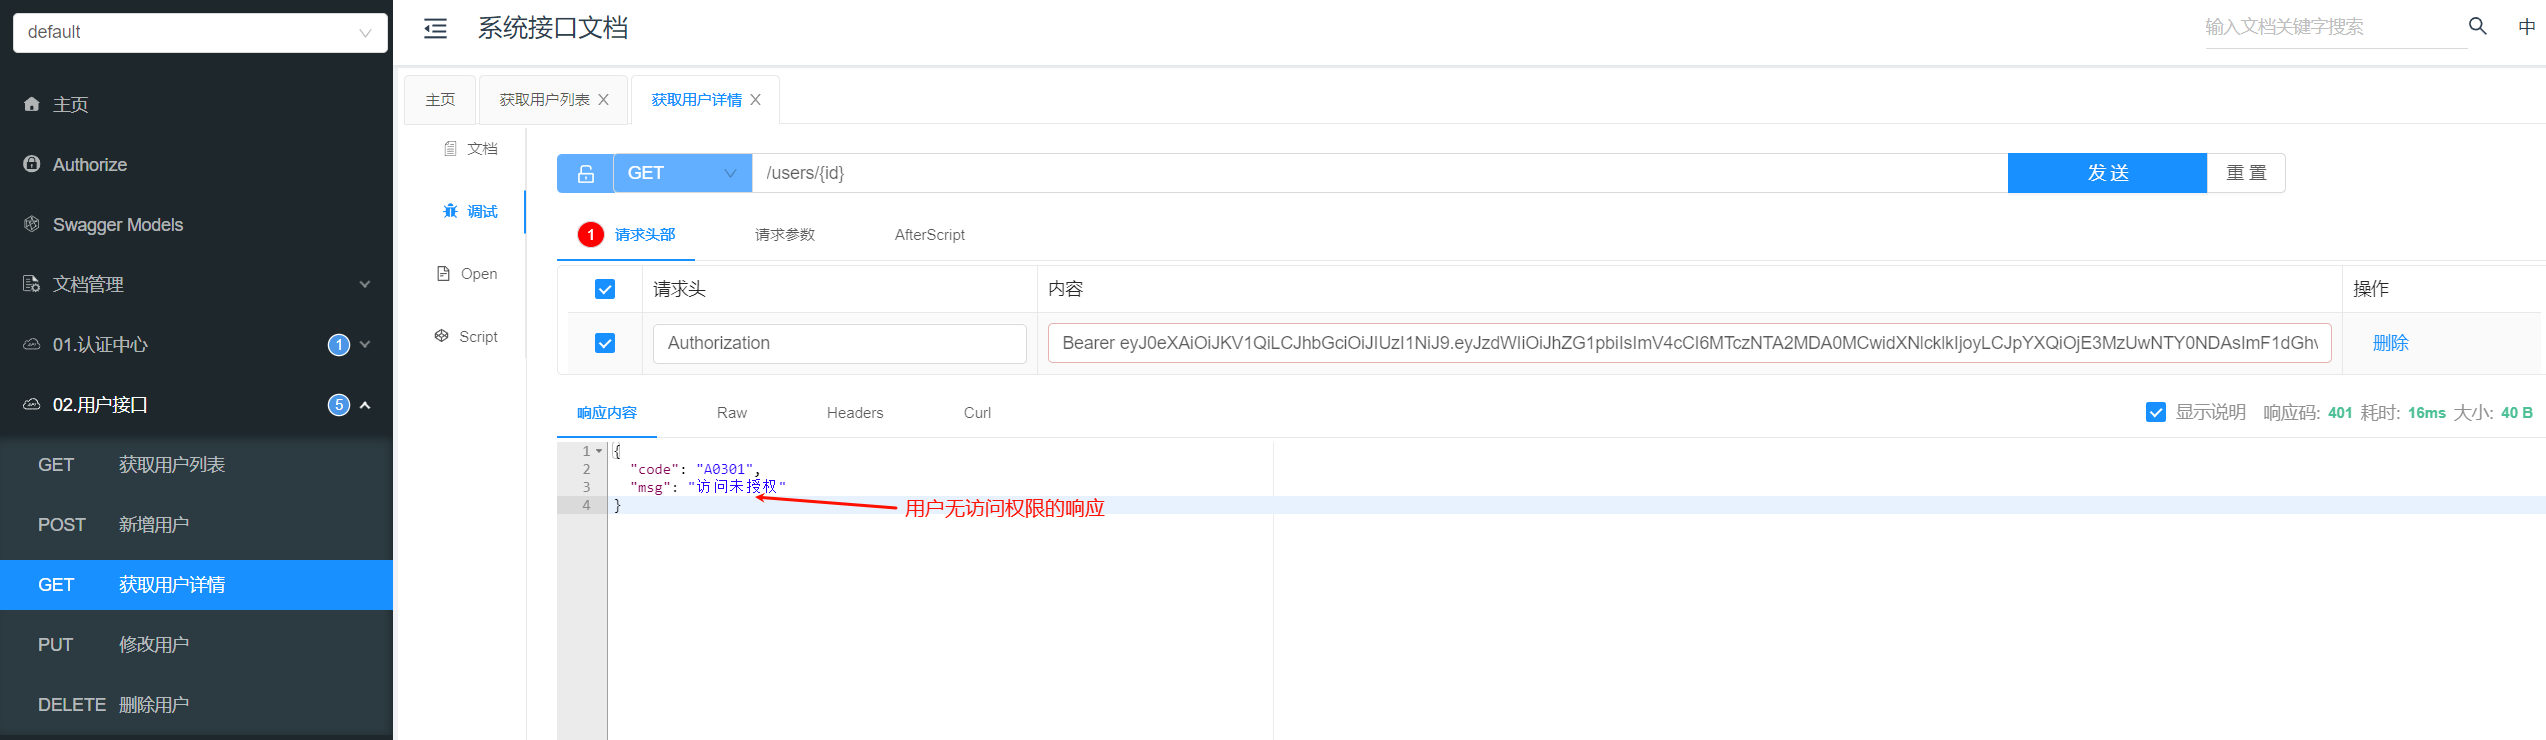Screen dimensions: 2546x740
Task: Select GET 获取用户详情 in sidebar
Action: coord(196,585)
